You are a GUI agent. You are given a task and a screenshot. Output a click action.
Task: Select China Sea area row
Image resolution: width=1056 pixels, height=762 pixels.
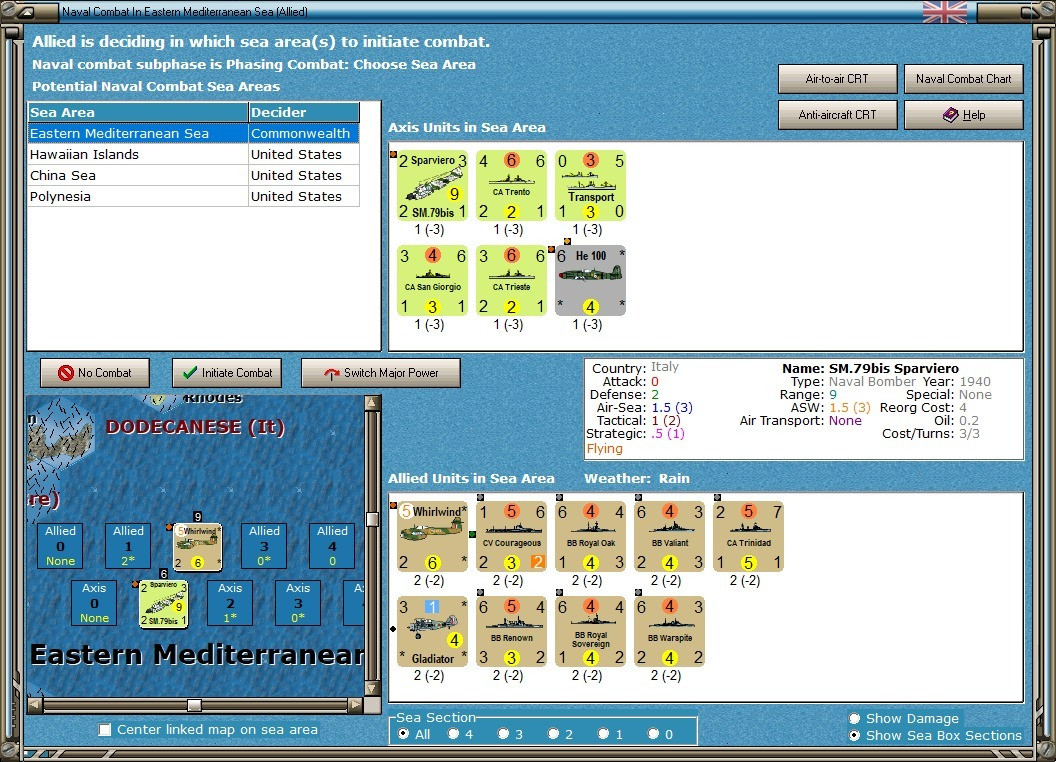tap(193, 175)
